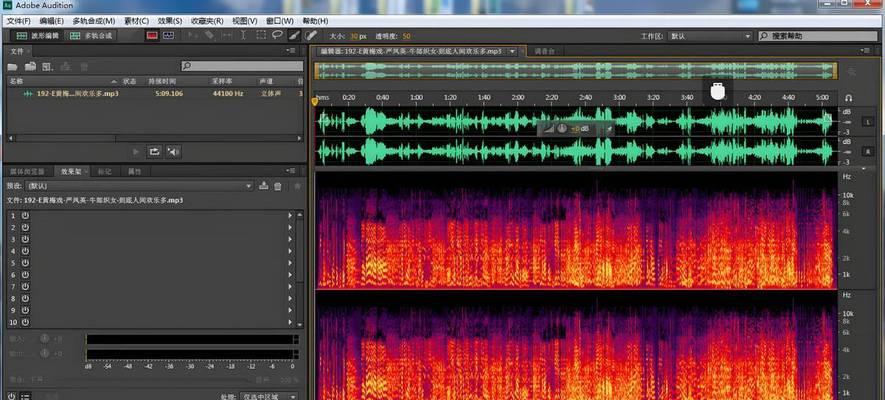Expand effect slot 8 arrow
This screenshot has width=885, height=400.
(x=290, y=298)
